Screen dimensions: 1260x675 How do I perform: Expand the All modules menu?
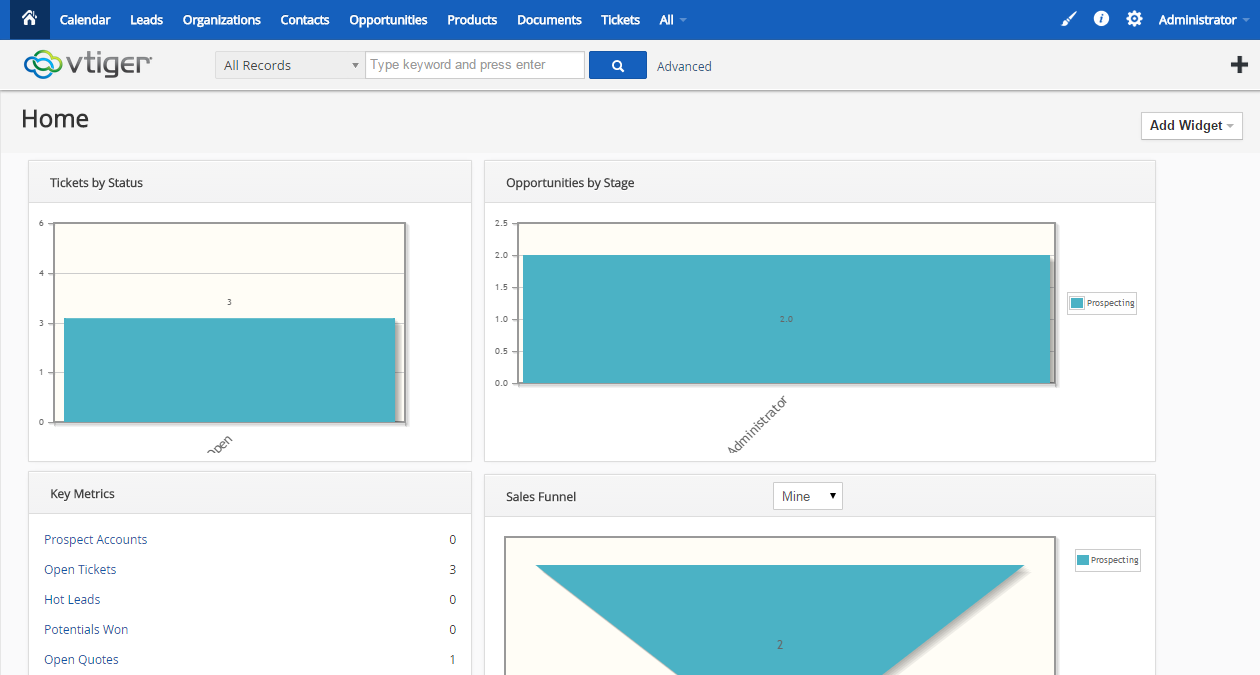[x=673, y=20]
